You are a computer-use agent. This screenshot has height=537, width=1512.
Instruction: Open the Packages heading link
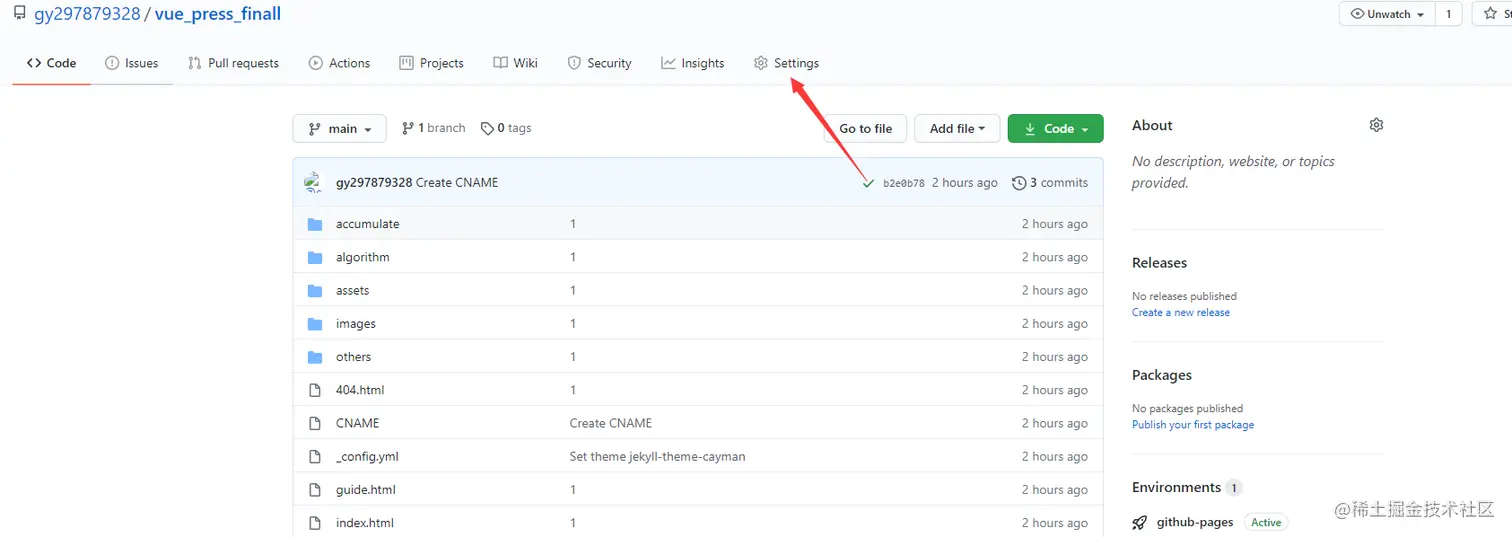(x=1162, y=375)
